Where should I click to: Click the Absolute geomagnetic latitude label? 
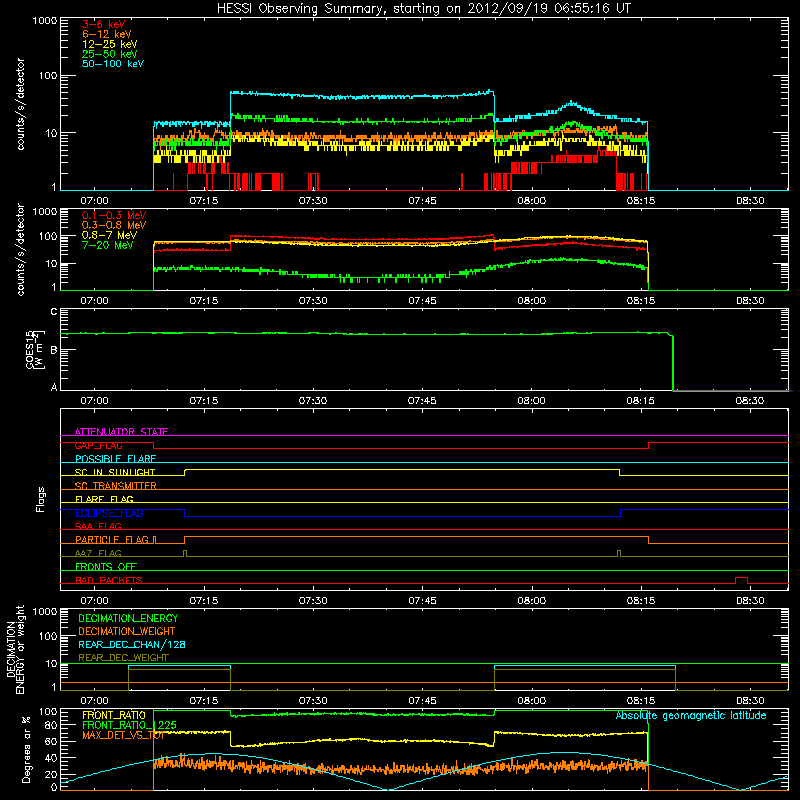pos(691,715)
